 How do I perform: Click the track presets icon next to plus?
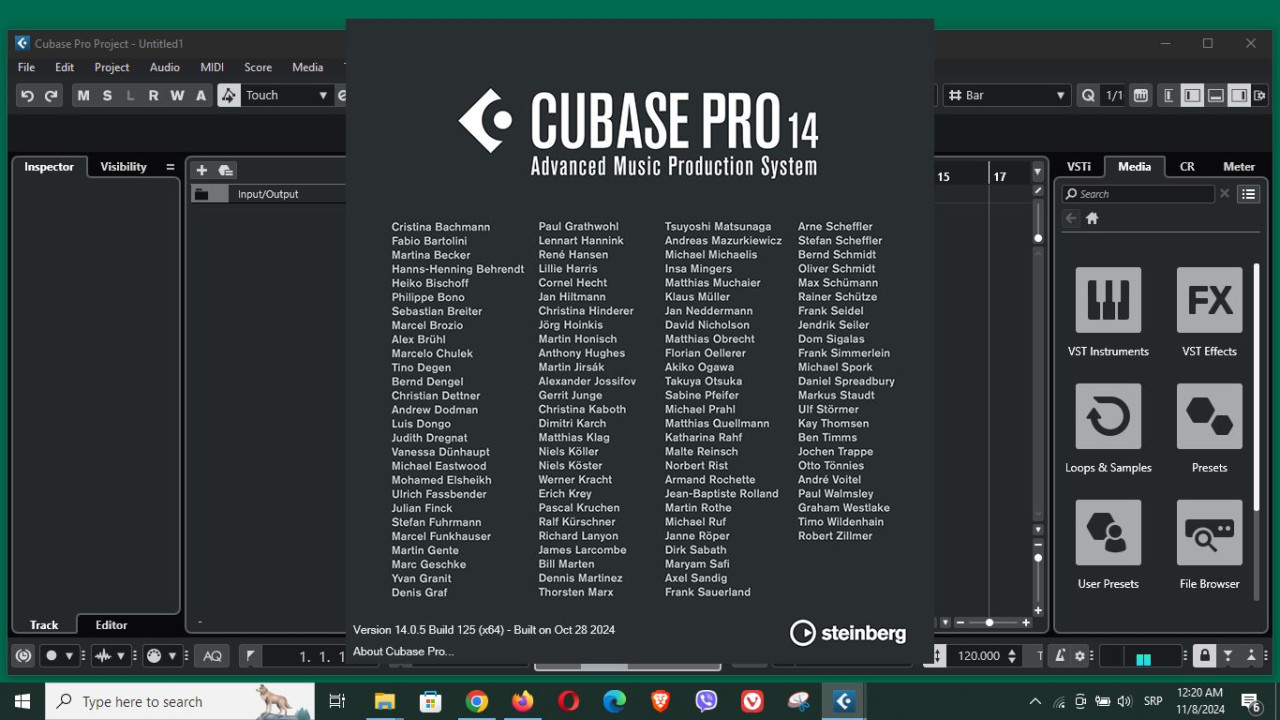pos(226,170)
